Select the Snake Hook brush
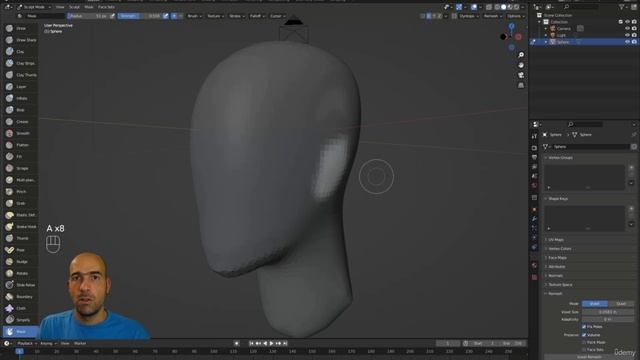This screenshot has width=640, height=360. pyautogui.click(x=20, y=227)
